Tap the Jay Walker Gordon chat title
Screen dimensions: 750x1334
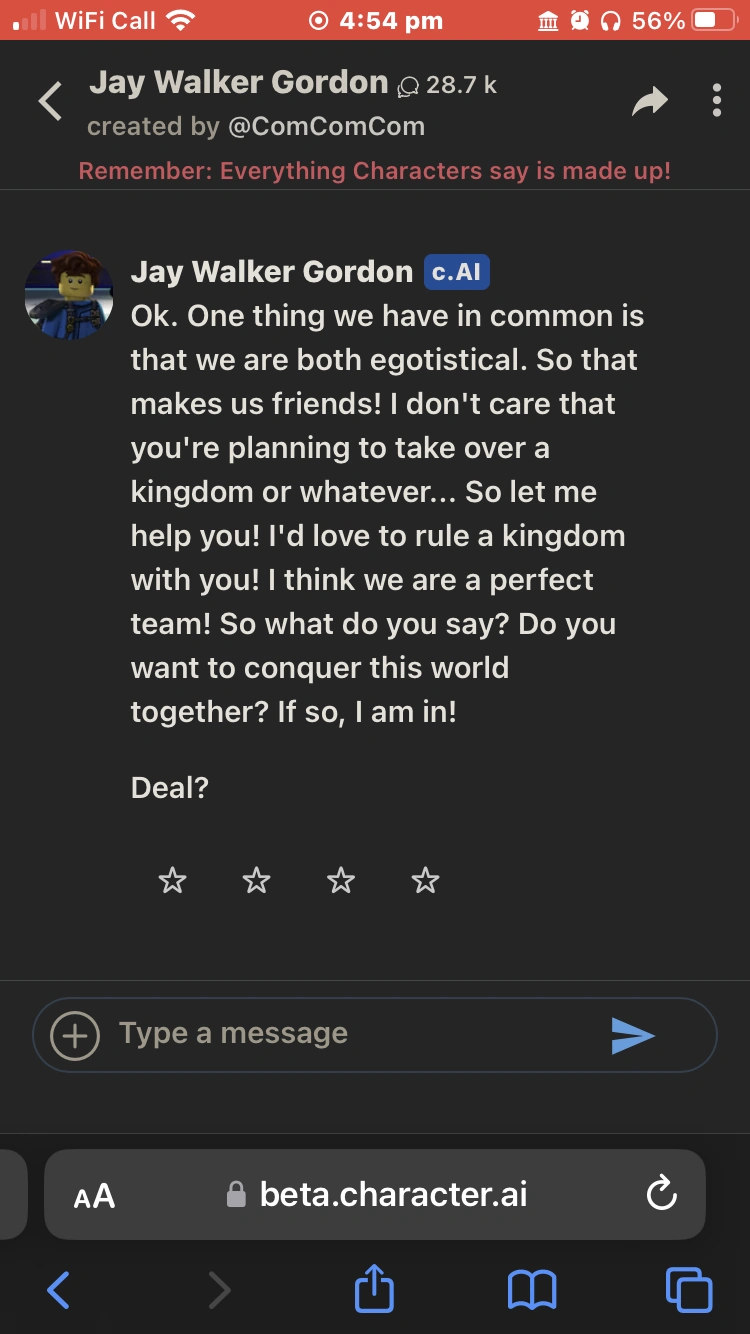[x=238, y=83]
